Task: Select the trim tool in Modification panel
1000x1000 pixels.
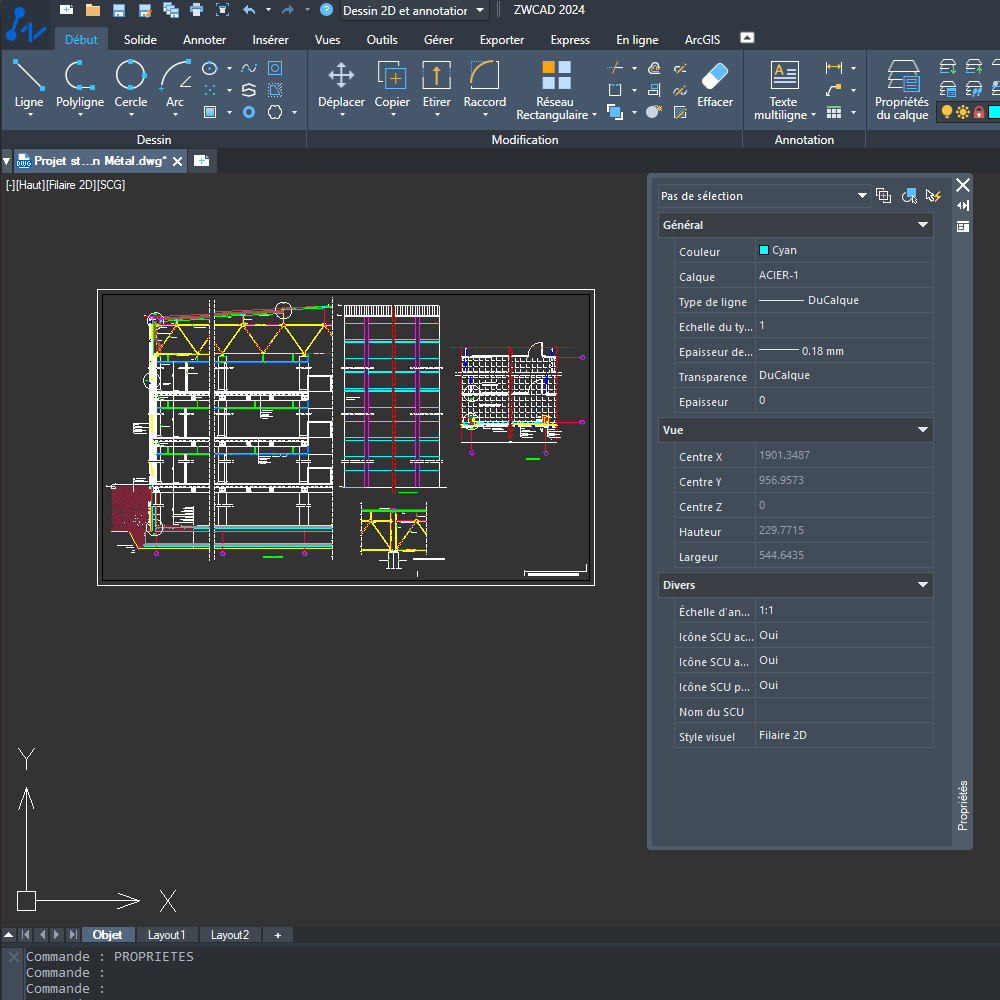Action: pos(615,68)
